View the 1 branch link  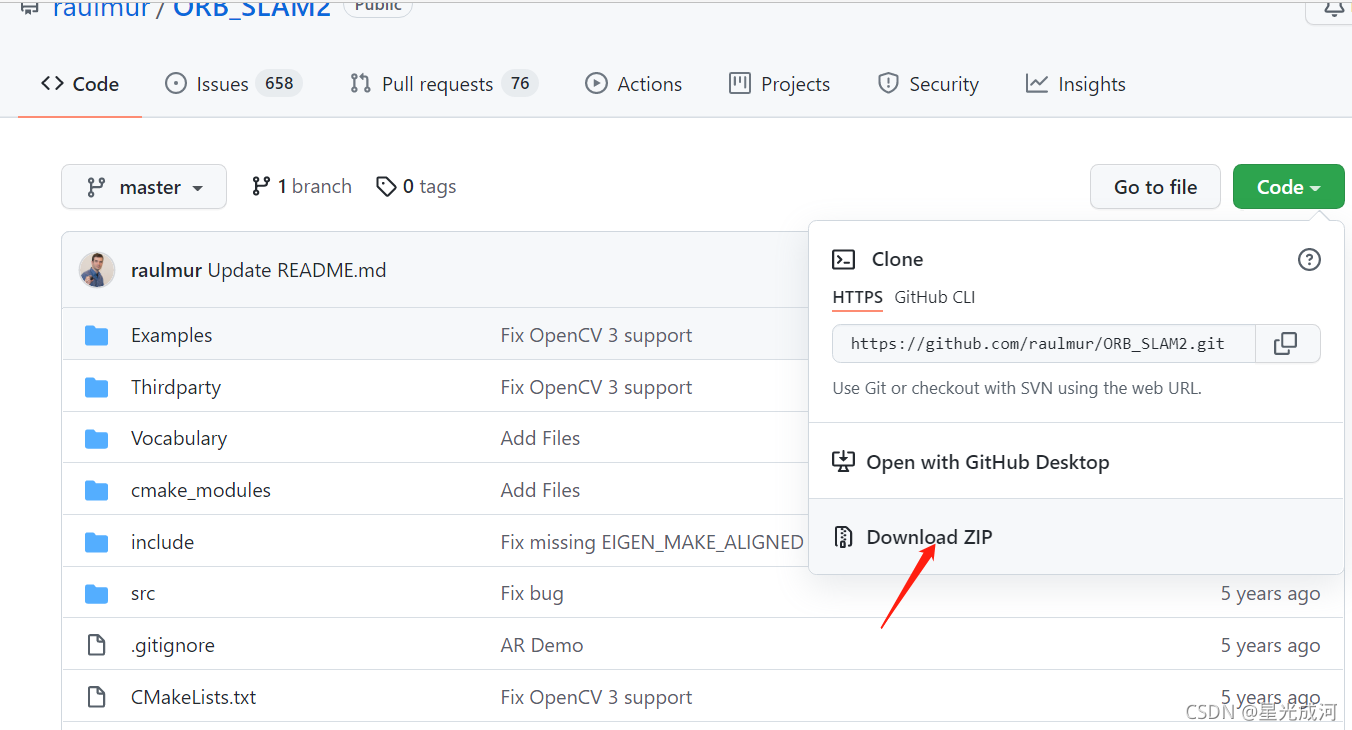pyautogui.click(x=302, y=186)
